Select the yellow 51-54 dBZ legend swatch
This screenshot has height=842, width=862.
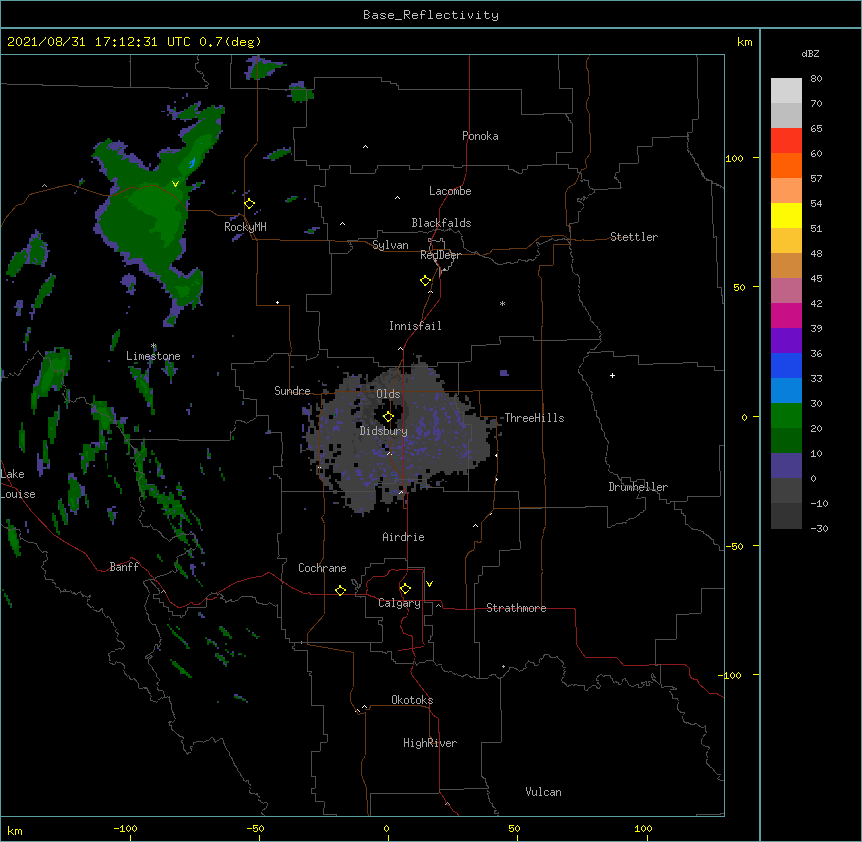(786, 215)
